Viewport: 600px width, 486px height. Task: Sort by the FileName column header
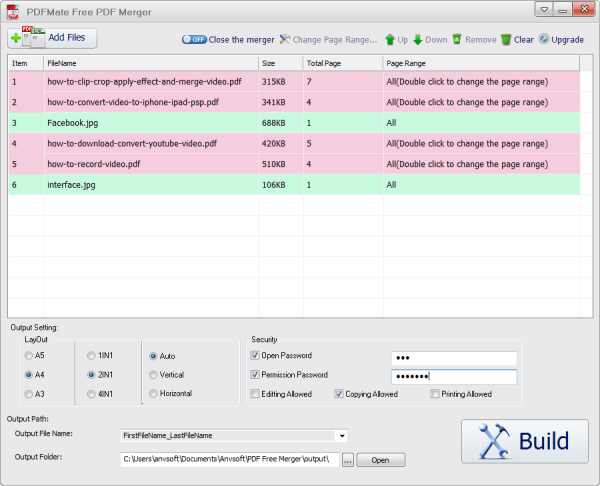pos(151,63)
